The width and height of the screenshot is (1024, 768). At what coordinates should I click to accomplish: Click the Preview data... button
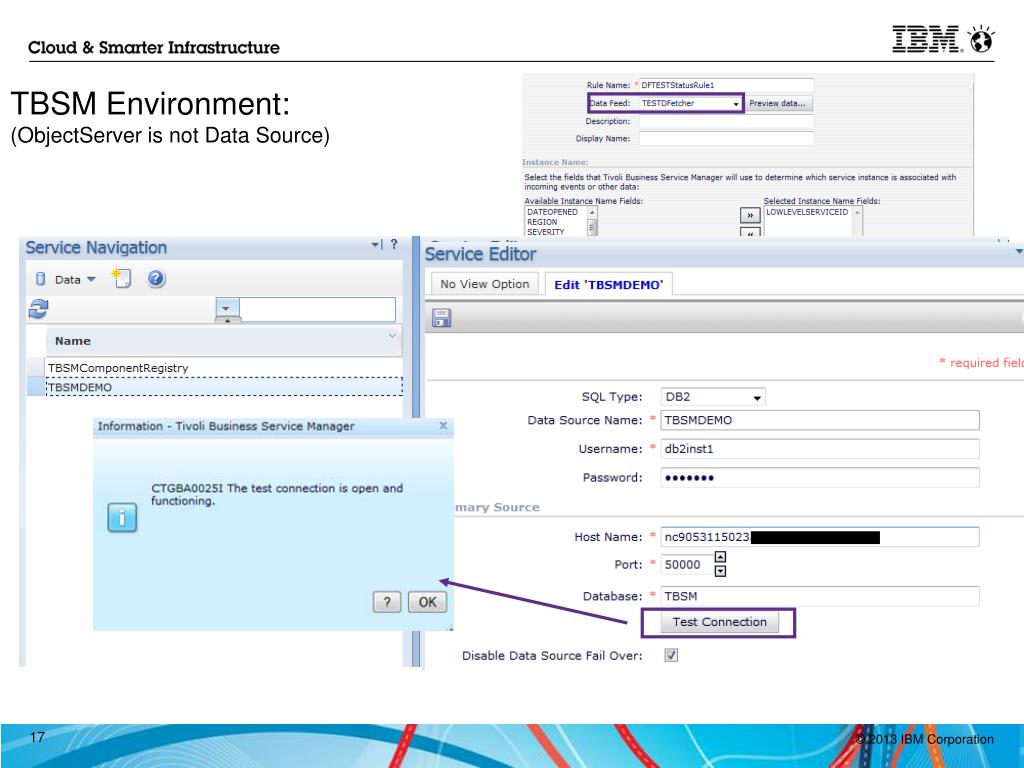point(777,103)
